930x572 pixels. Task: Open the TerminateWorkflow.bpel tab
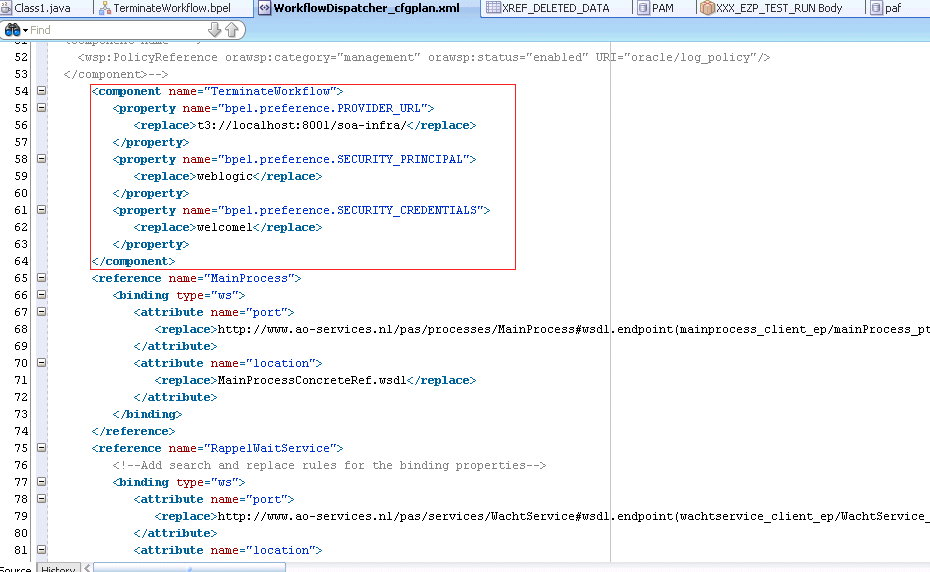point(171,8)
